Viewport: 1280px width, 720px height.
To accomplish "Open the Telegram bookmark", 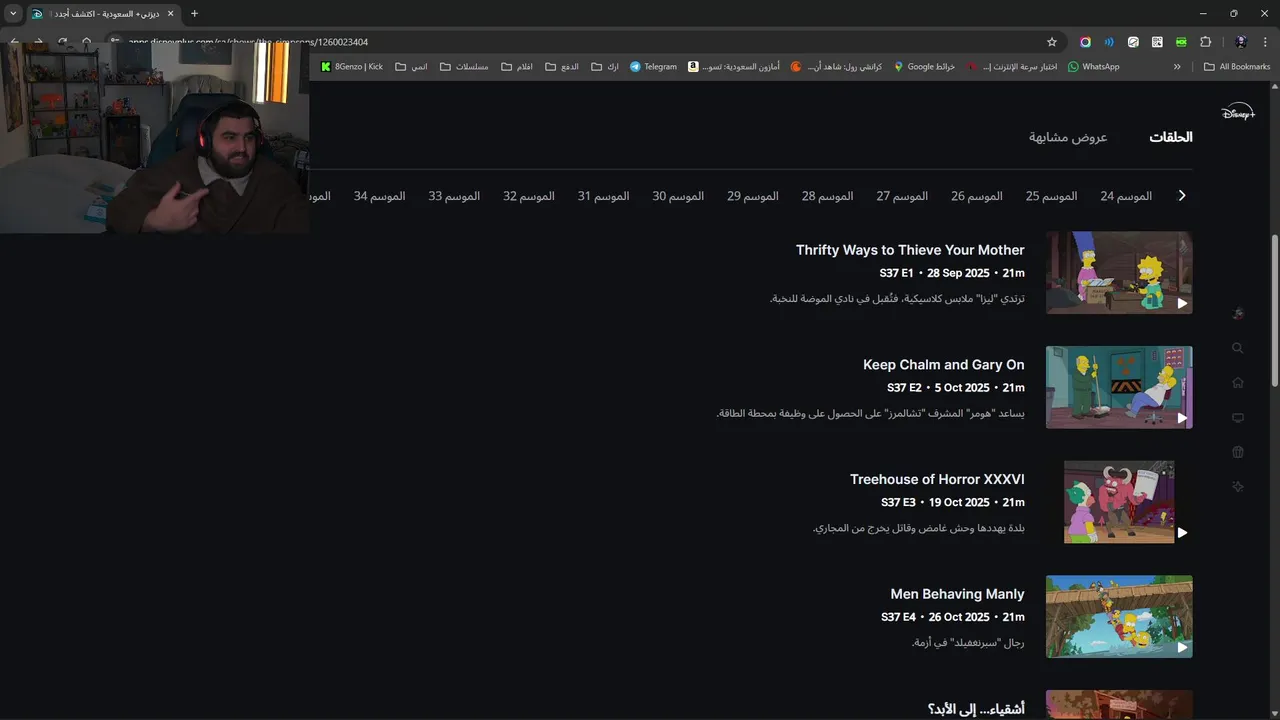I will [x=653, y=67].
